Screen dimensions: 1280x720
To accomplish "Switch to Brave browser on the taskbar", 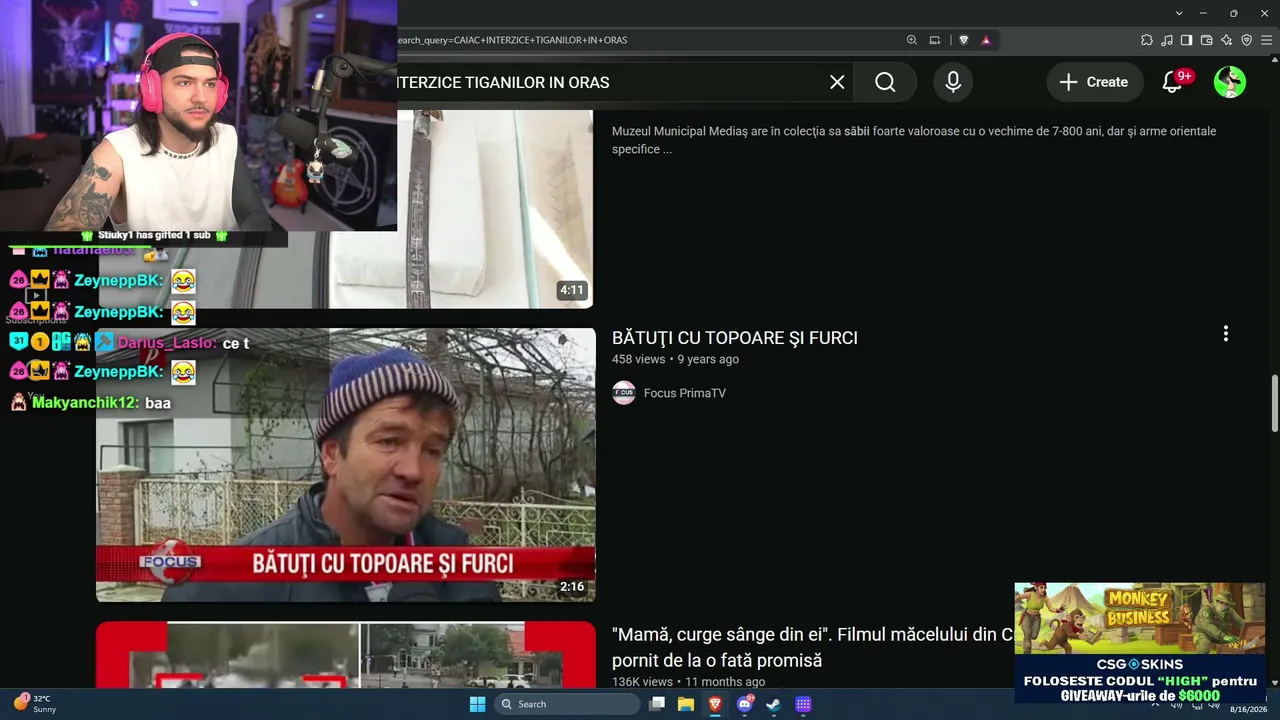I will tap(715, 704).
